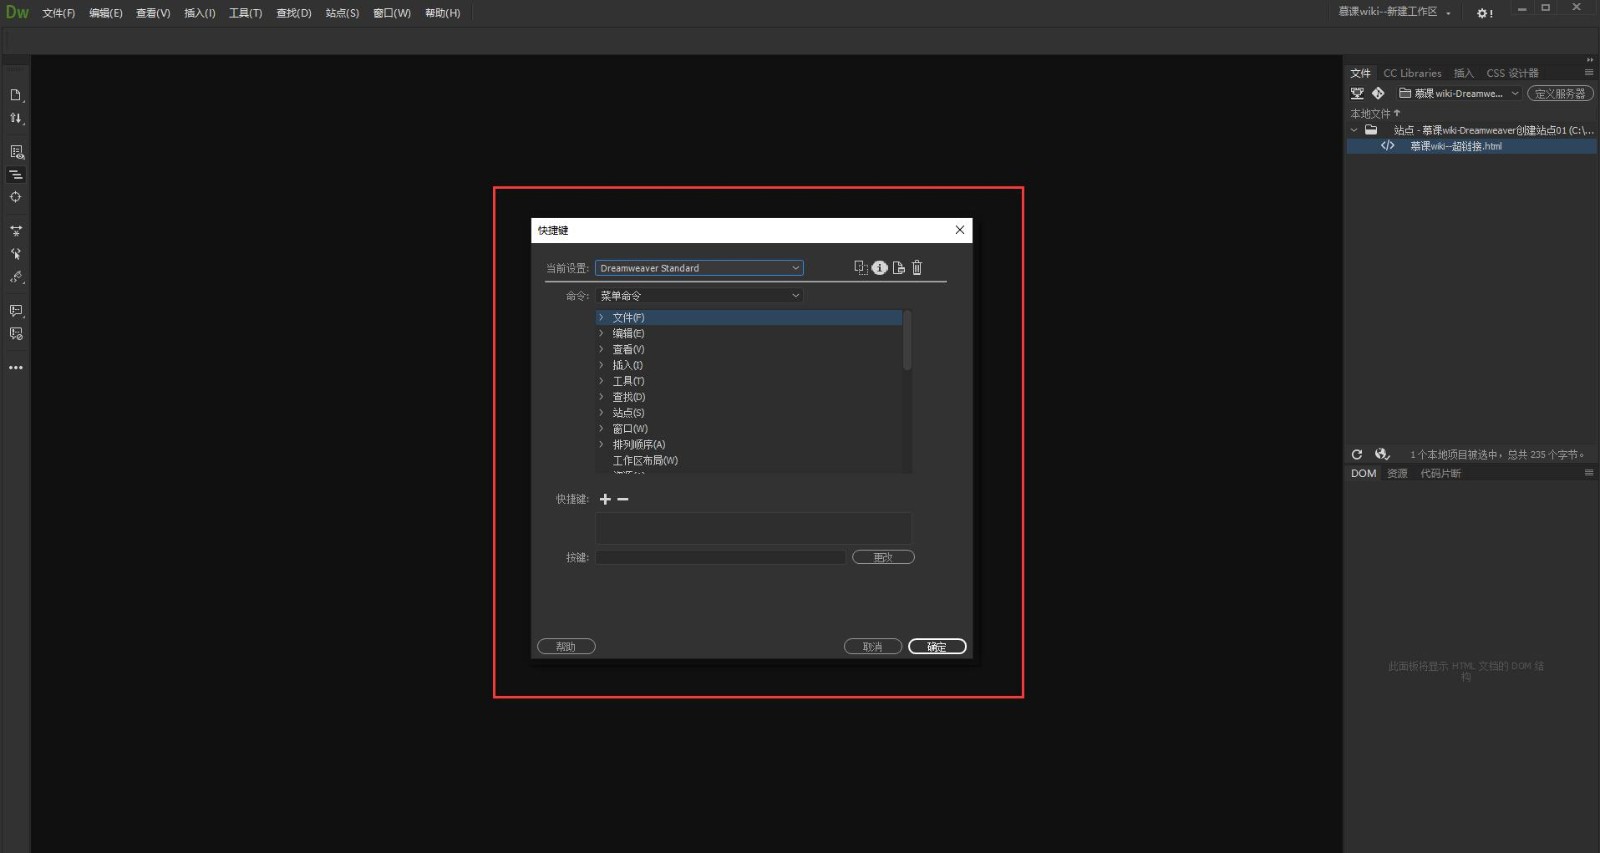The width and height of the screenshot is (1600, 853).
Task: Expand the 编辑(E) tree node arrow
Action: (x=601, y=334)
